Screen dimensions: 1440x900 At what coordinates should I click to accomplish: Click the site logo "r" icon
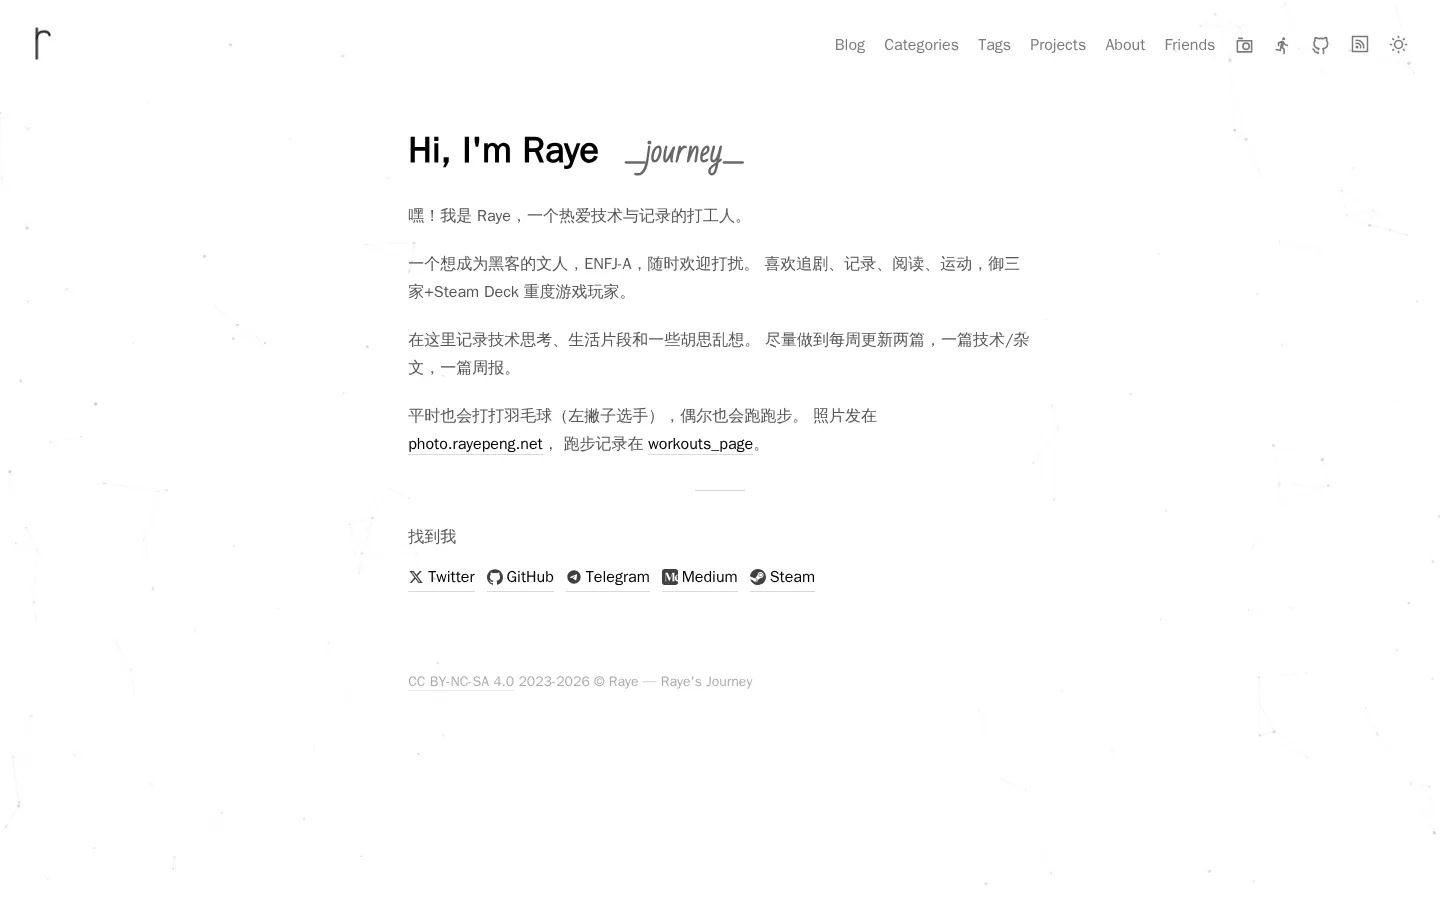[x=42, y=44]
